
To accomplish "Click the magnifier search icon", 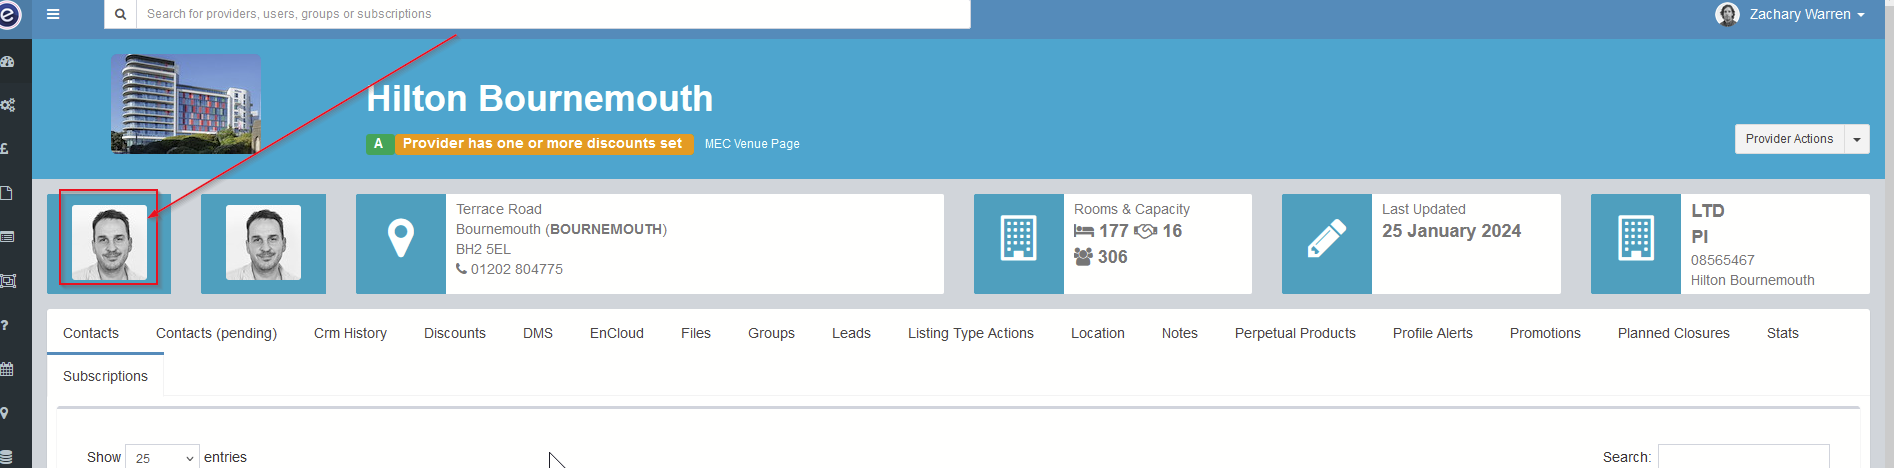I will [120, 14].
